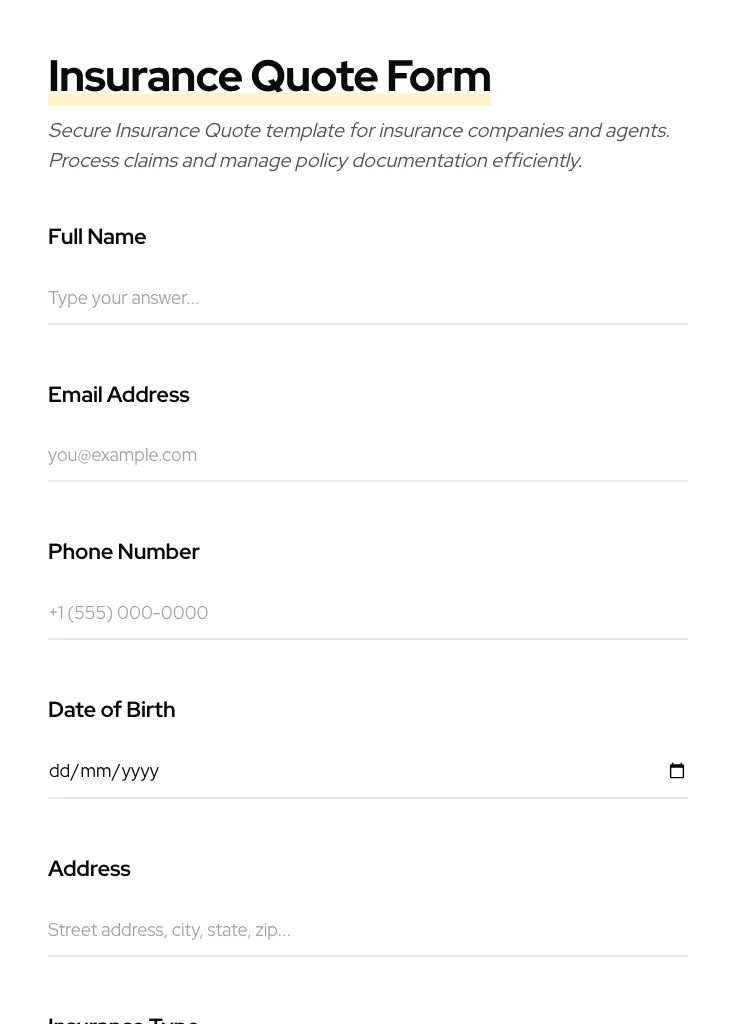This screenshot has width=736, height=1024.
Task: Click the word "Insurance" in the form heading
Action: (x=144, y=77)
